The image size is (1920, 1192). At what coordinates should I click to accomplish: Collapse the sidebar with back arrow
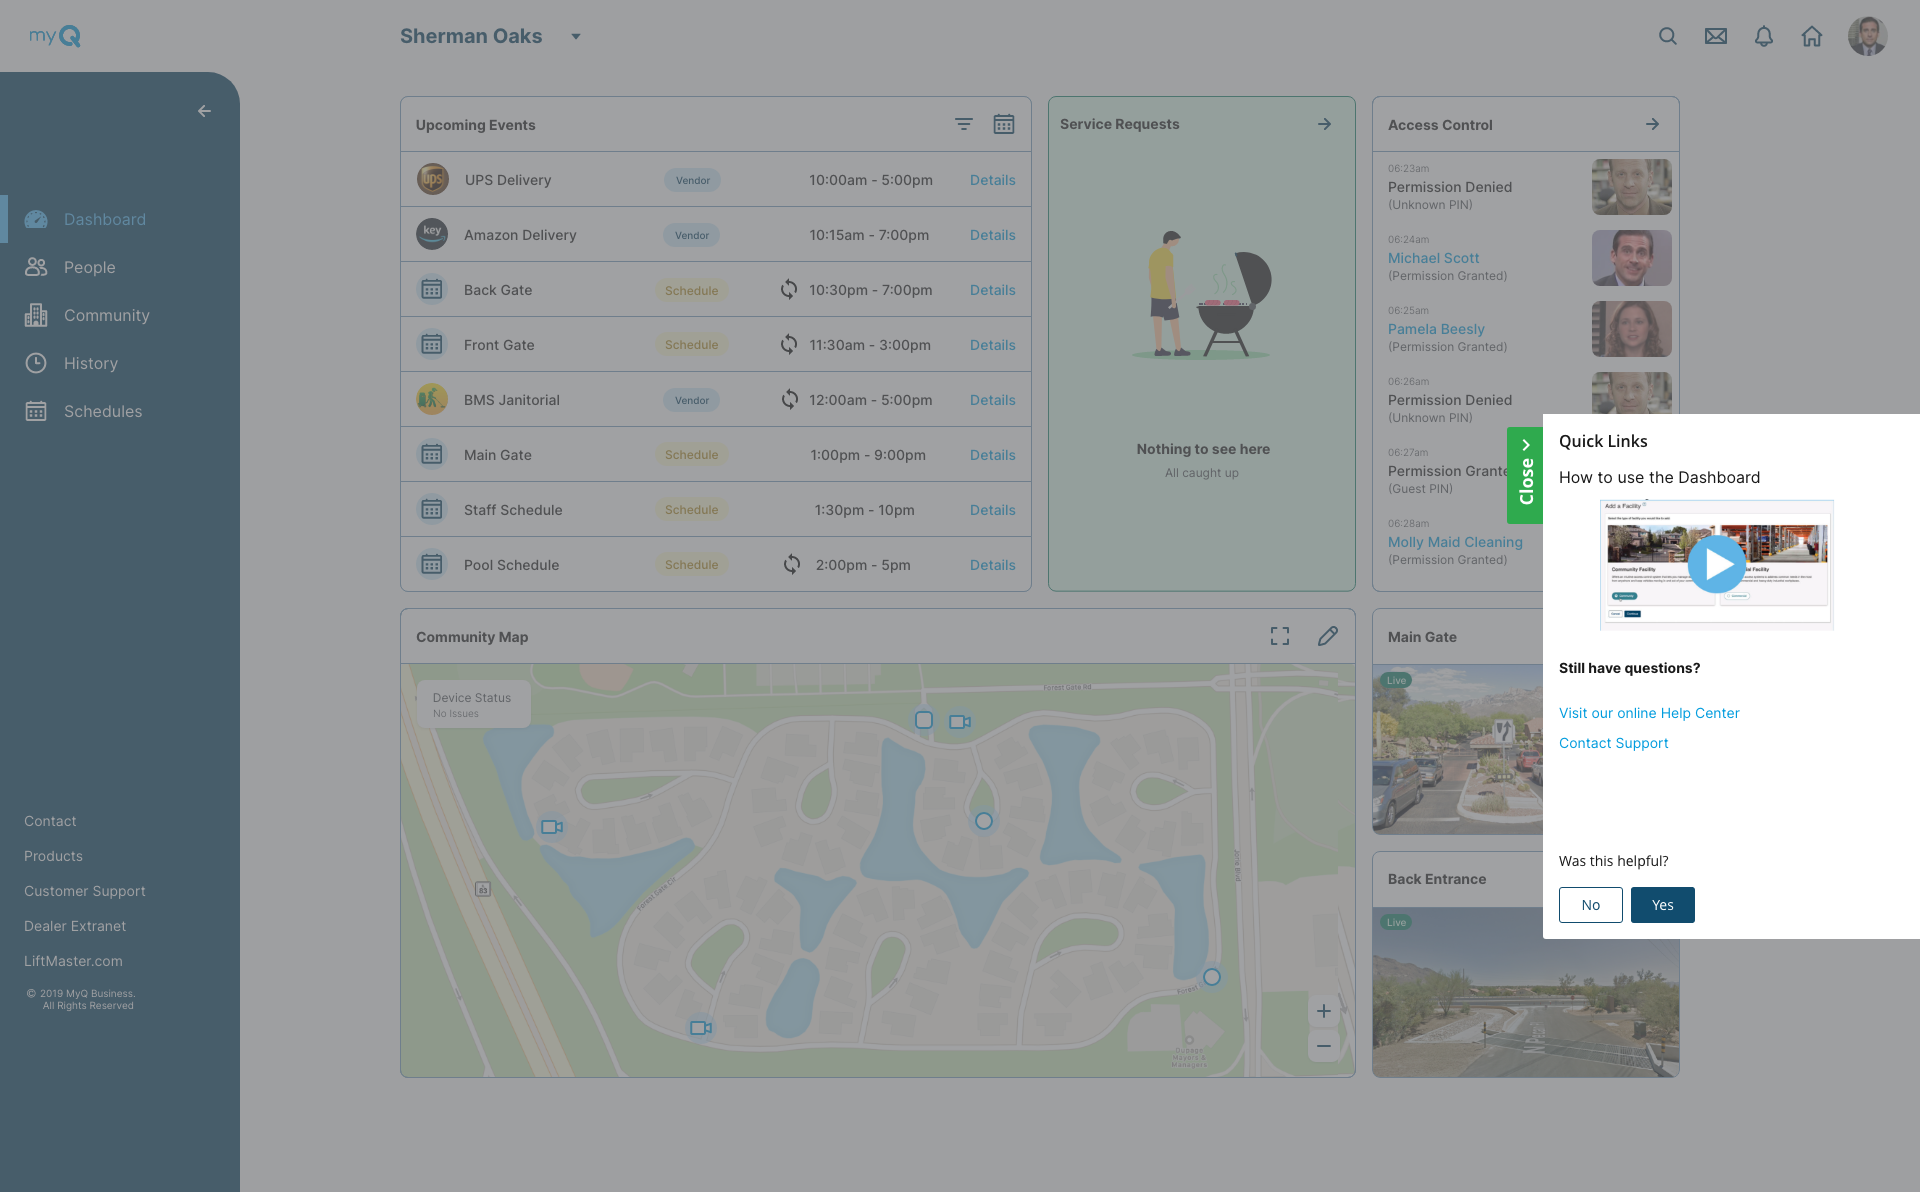pos(204,111)
